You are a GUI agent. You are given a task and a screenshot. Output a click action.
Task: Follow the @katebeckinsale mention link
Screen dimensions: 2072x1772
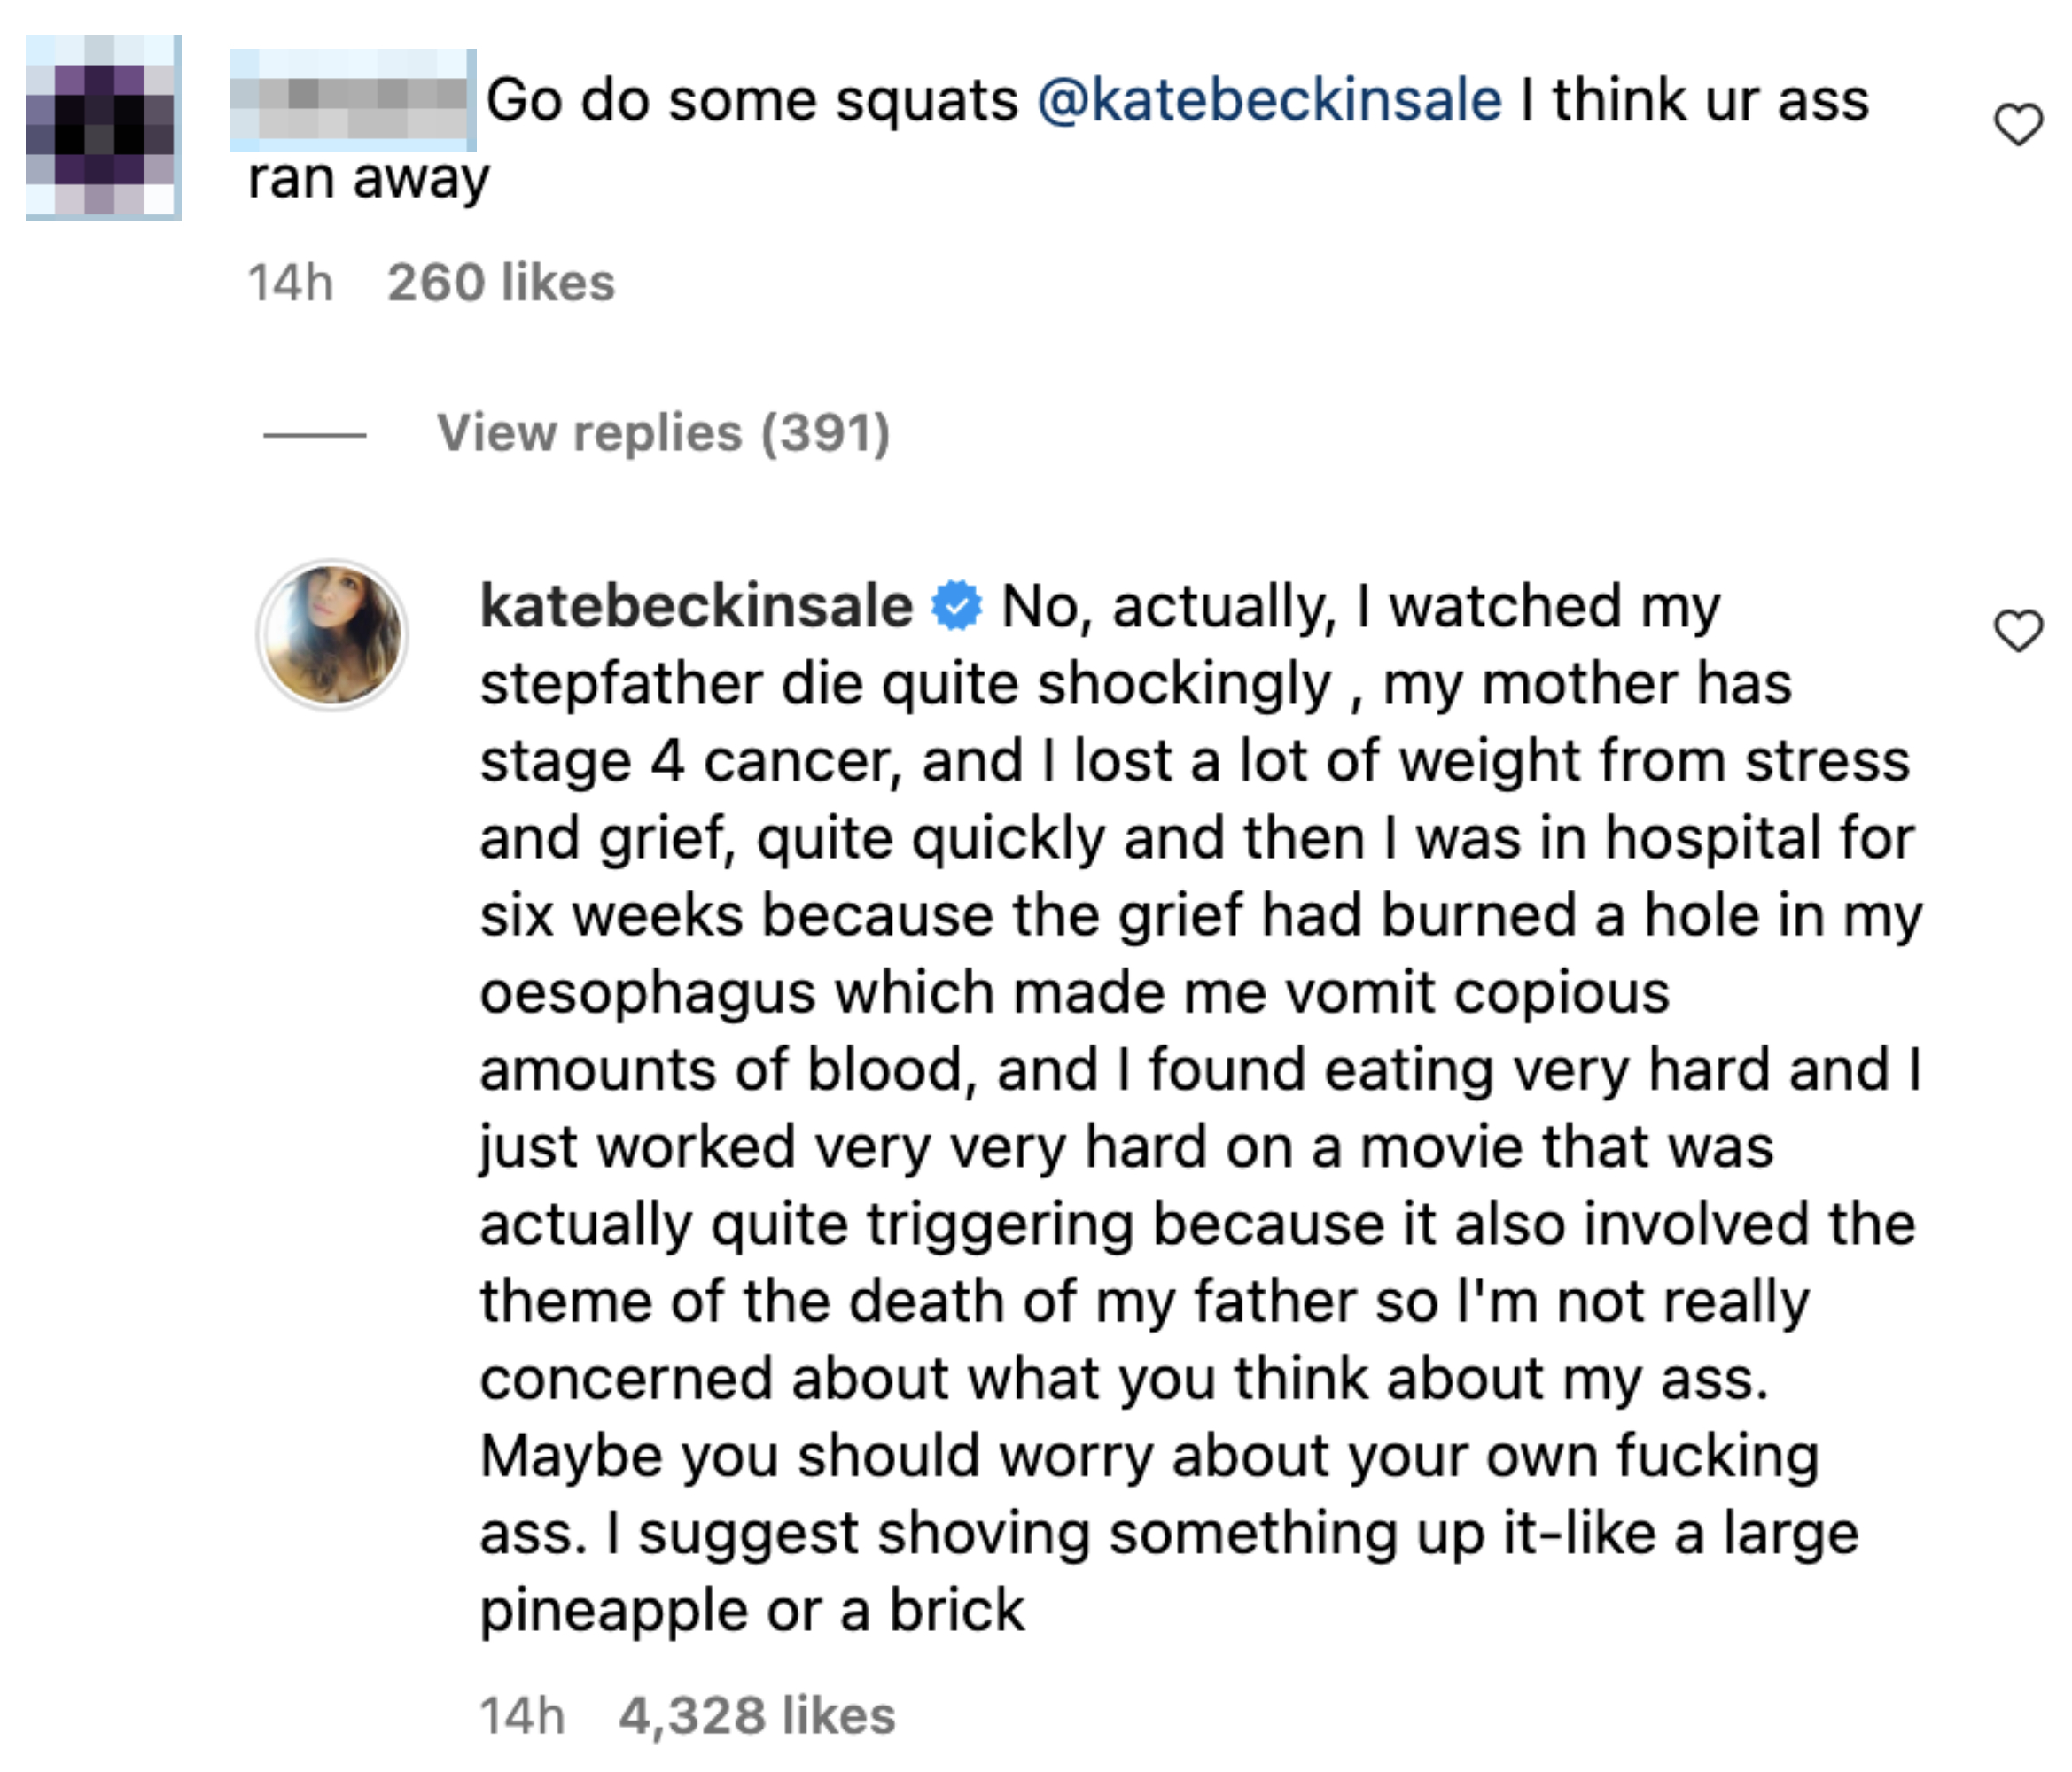[1269, 100]
